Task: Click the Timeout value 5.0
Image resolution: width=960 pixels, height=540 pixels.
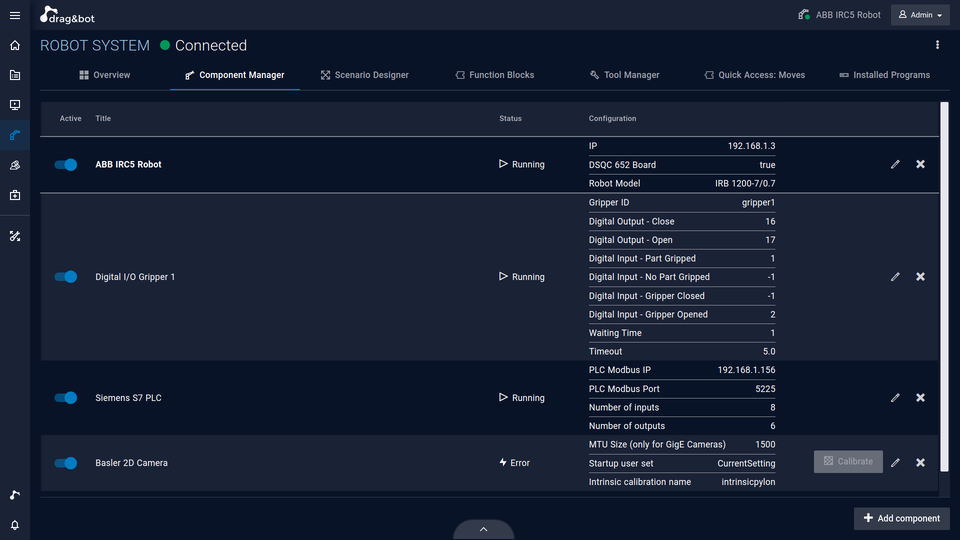Action: (769, 351)
